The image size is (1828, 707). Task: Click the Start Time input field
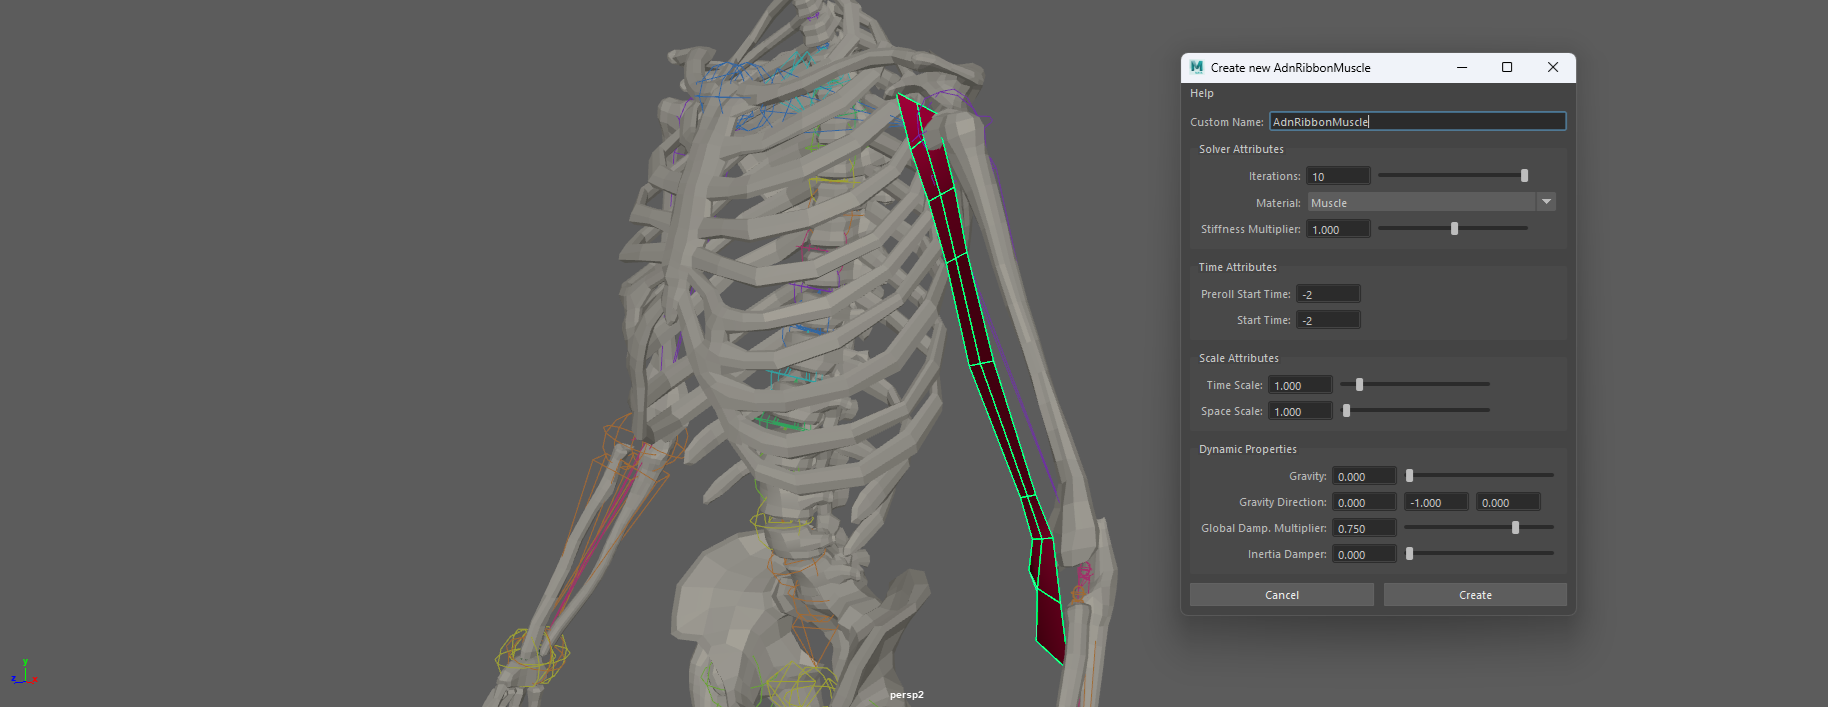[x=1327, y=320]
